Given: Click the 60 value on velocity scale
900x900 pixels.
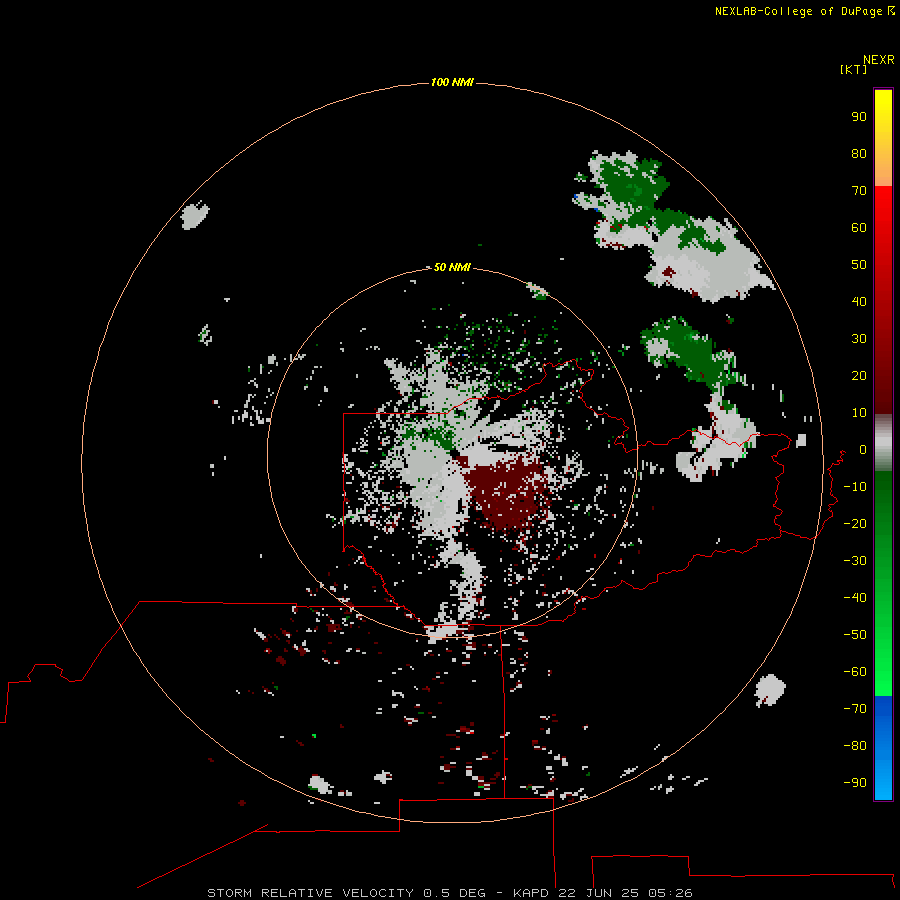Looking at the screenshot, I should pyautogui.click(x=859, y=227).
